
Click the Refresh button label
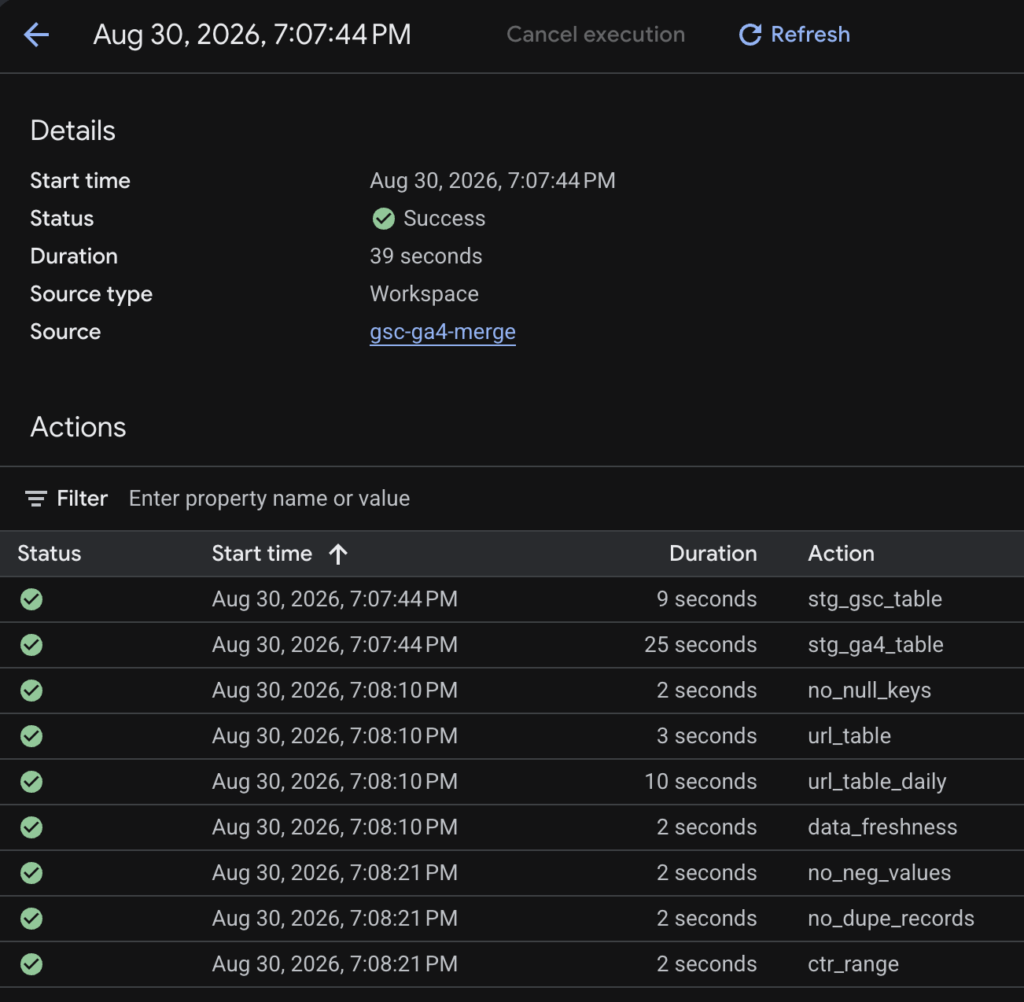(x=810, y=35)
